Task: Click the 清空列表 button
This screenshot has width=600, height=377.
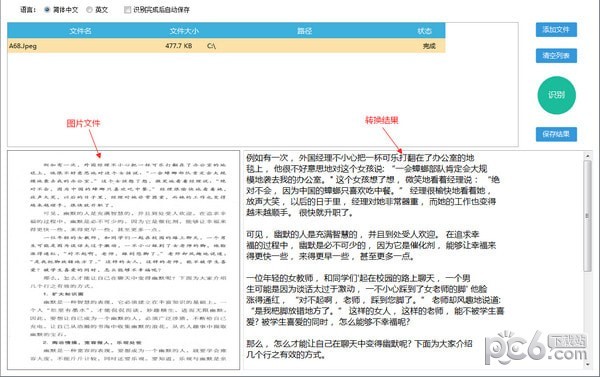Action: click(x=556, y=55)
